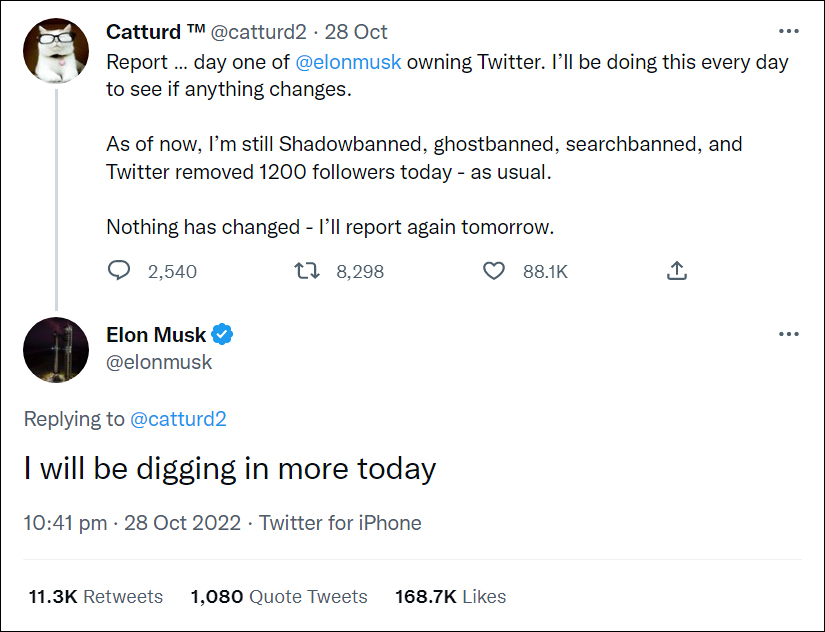Viewport: 825px width, 632px height.
Task: Open the three-dot menu on Catturd's tweet
Action: click(x=789, y=32)
